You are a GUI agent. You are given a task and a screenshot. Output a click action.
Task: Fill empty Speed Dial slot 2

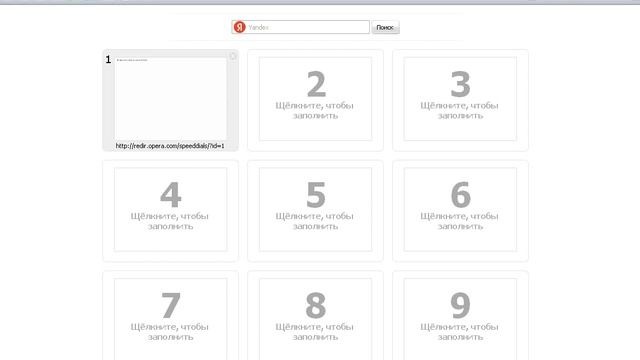[316, 99]
